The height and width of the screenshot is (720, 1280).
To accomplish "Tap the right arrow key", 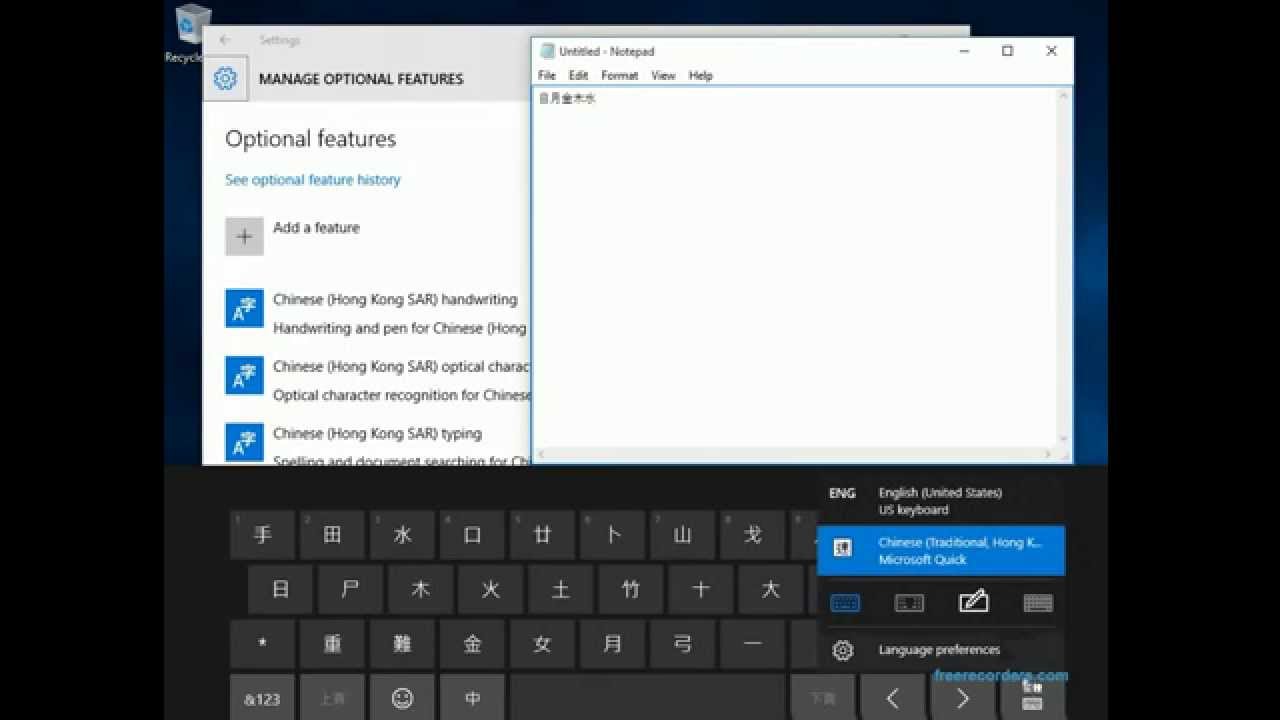I will [x=962, y=698].
